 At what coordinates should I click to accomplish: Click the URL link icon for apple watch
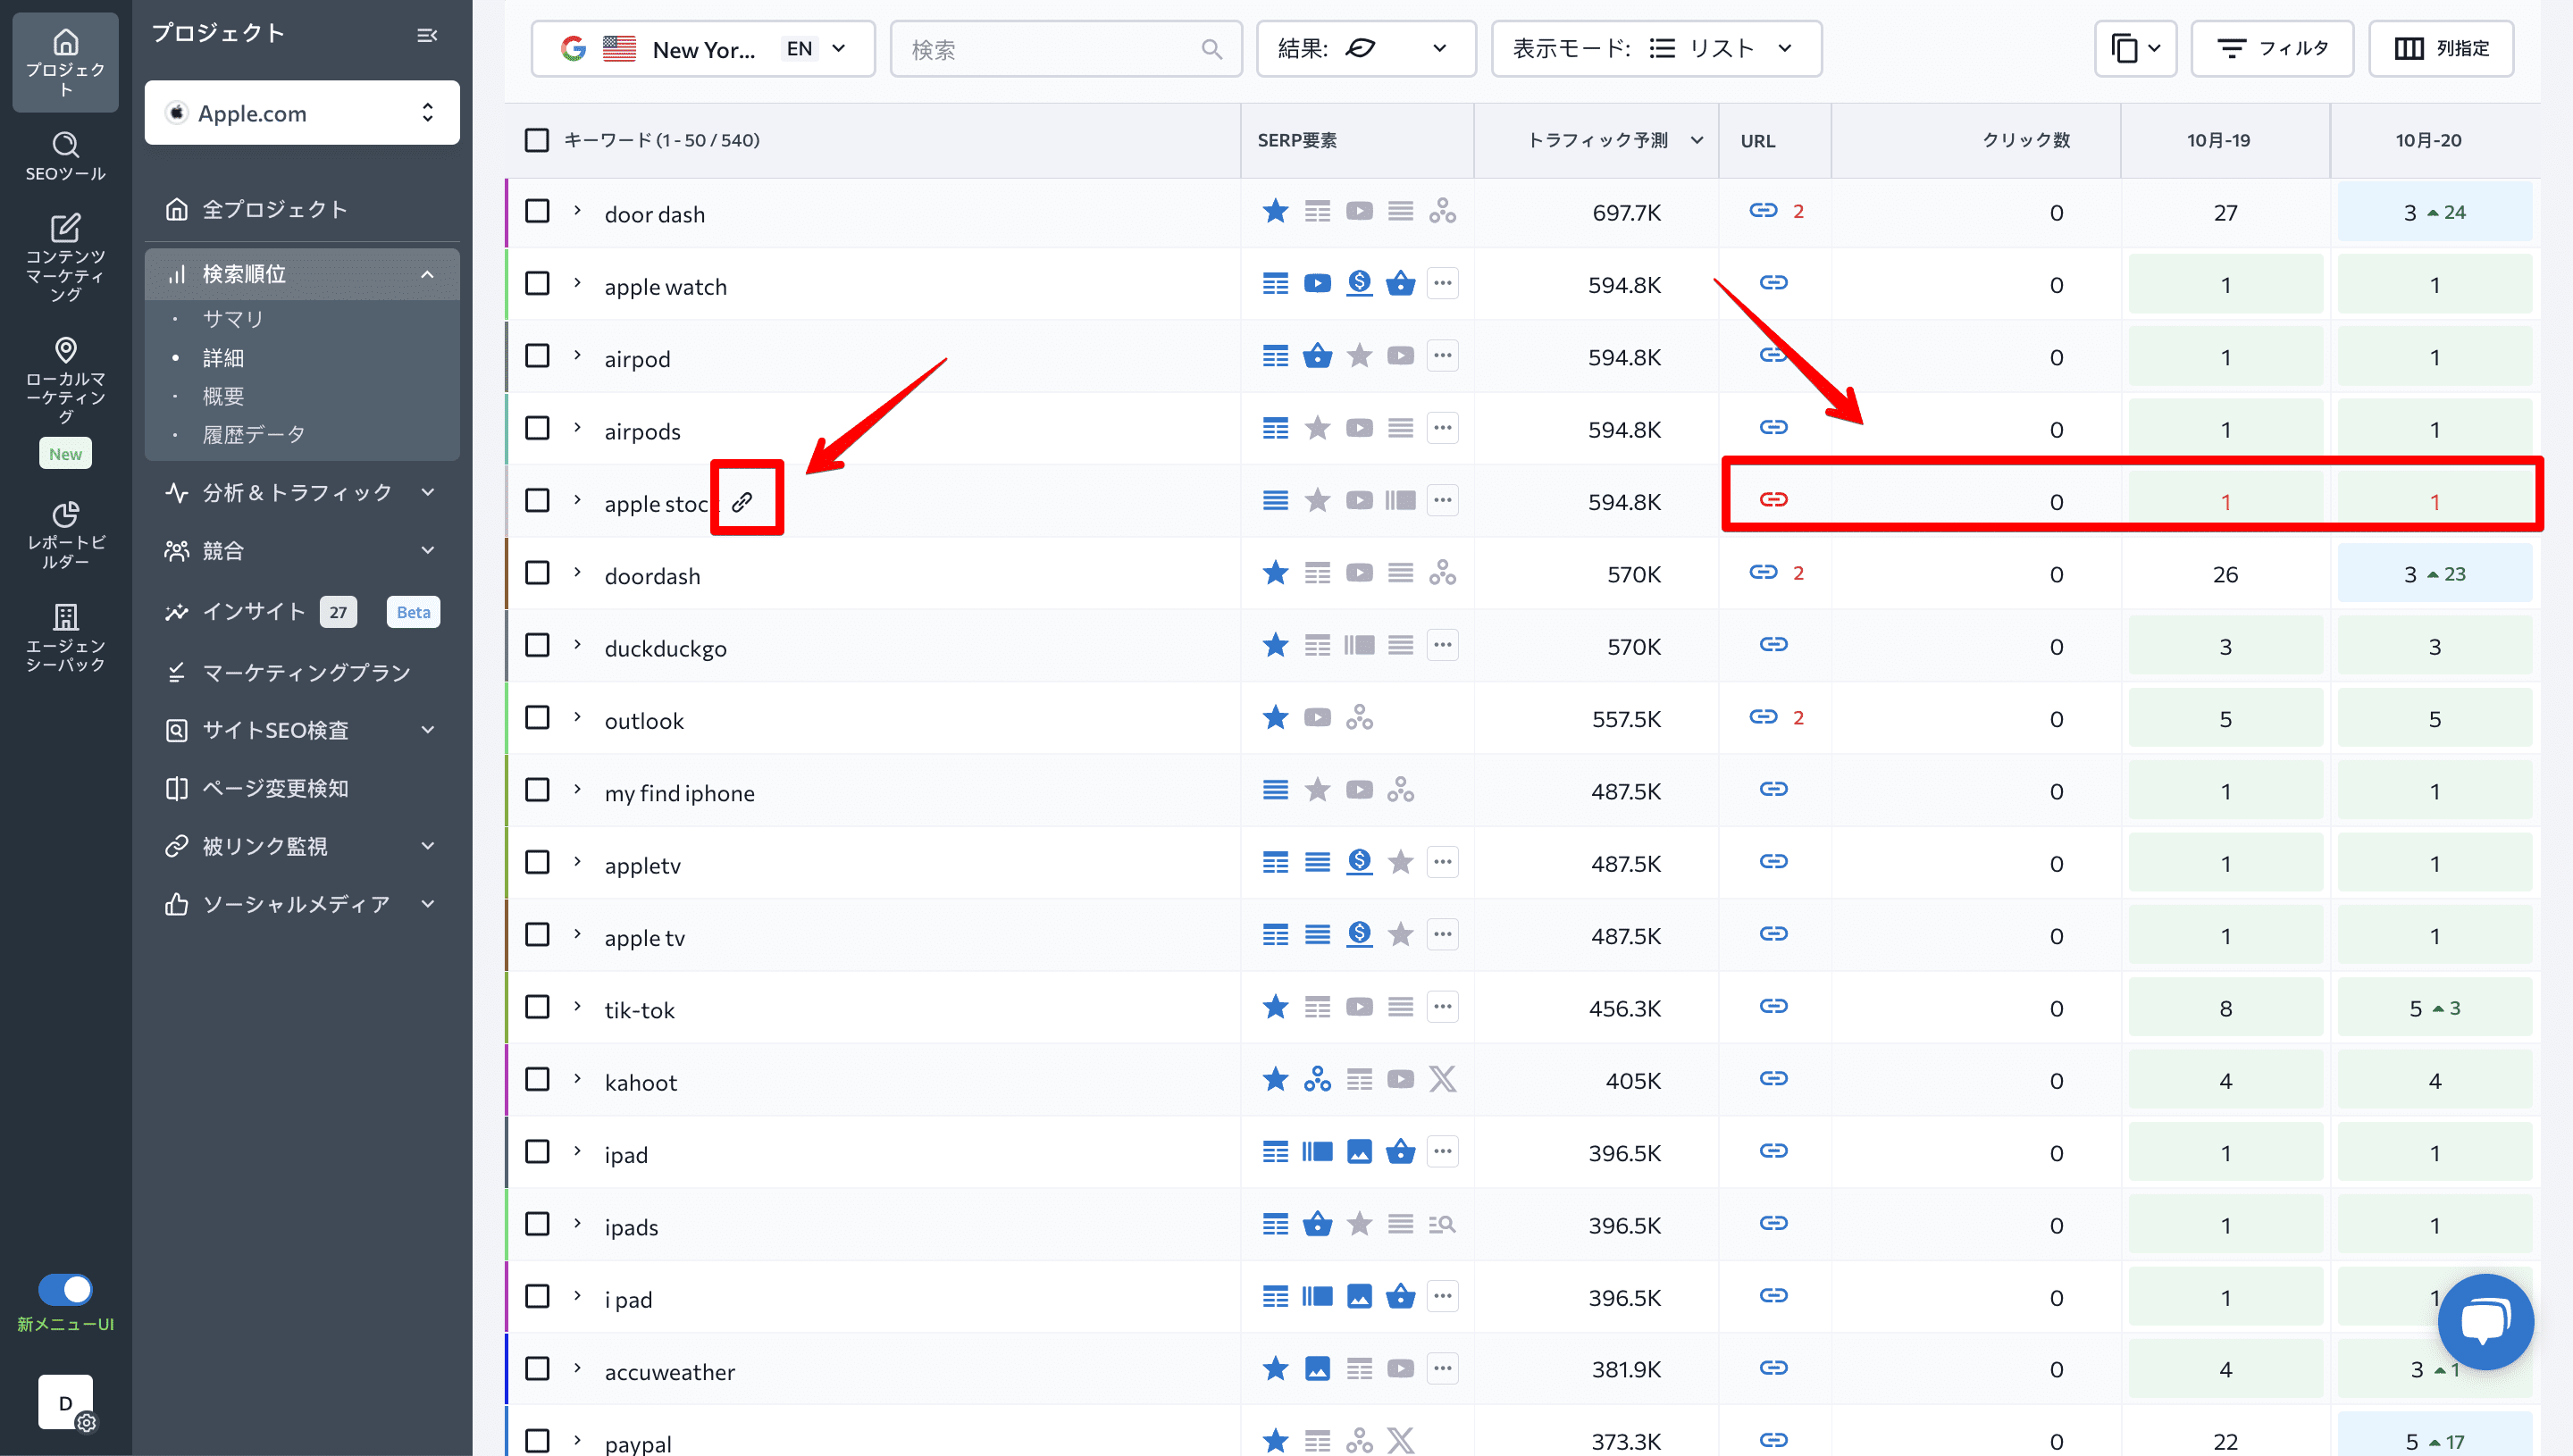tap(1773, 283)
